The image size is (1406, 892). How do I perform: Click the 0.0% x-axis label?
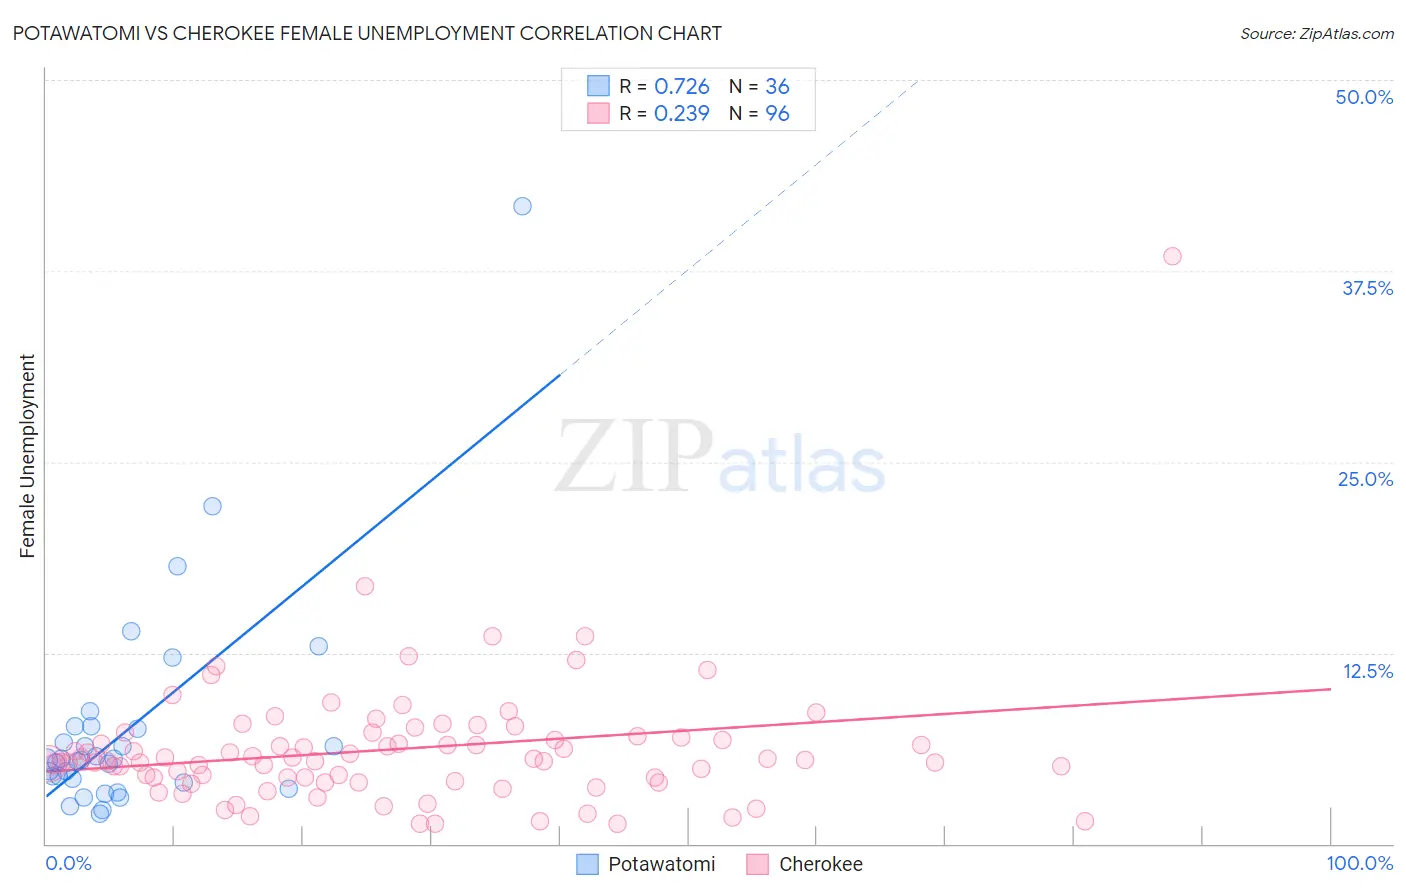pyautogui.click(x=69, y=863)
